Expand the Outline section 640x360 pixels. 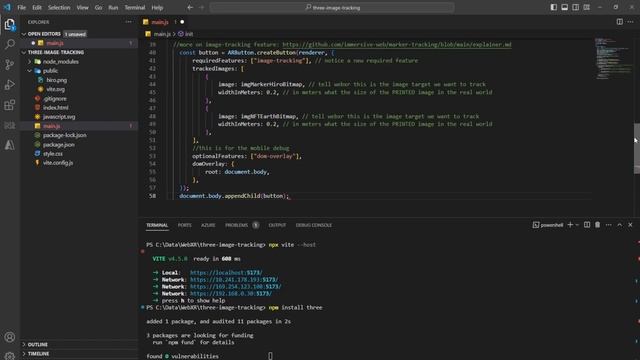(x=38, y=344)
